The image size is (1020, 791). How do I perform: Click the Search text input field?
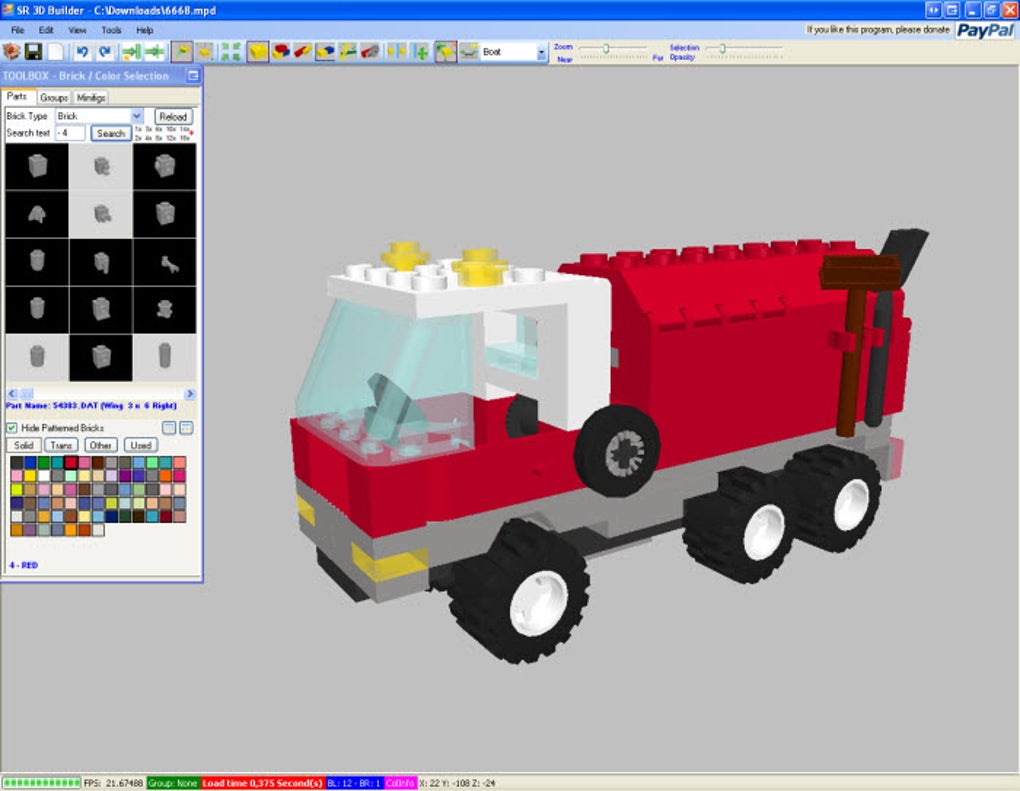point(70,133)
